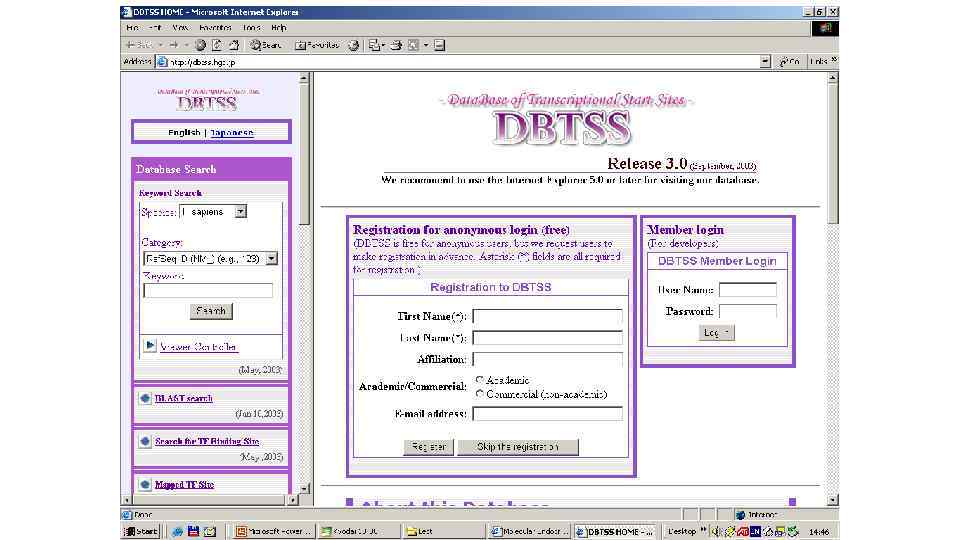
Task: Click the bullet icon beside BLAST search
Action: 145,398
